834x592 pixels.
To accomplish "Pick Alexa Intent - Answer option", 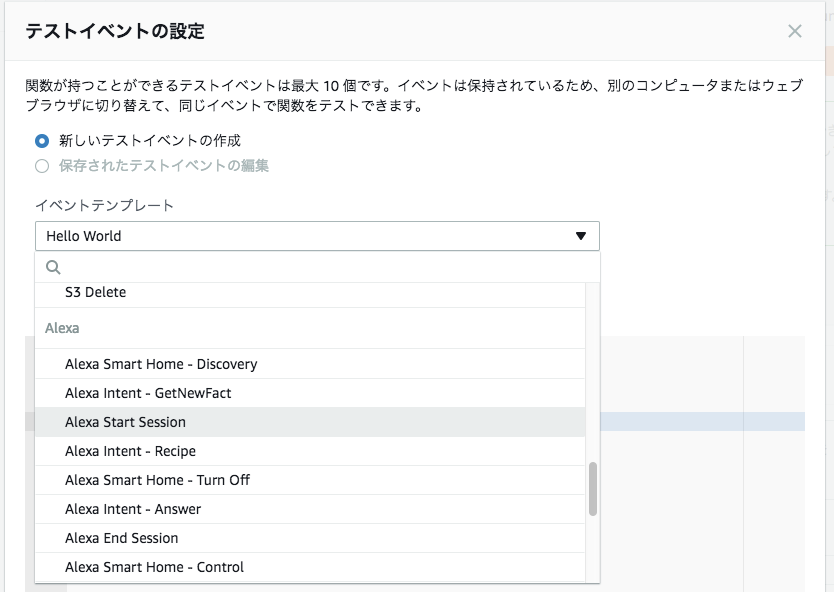I will point(133,509).
